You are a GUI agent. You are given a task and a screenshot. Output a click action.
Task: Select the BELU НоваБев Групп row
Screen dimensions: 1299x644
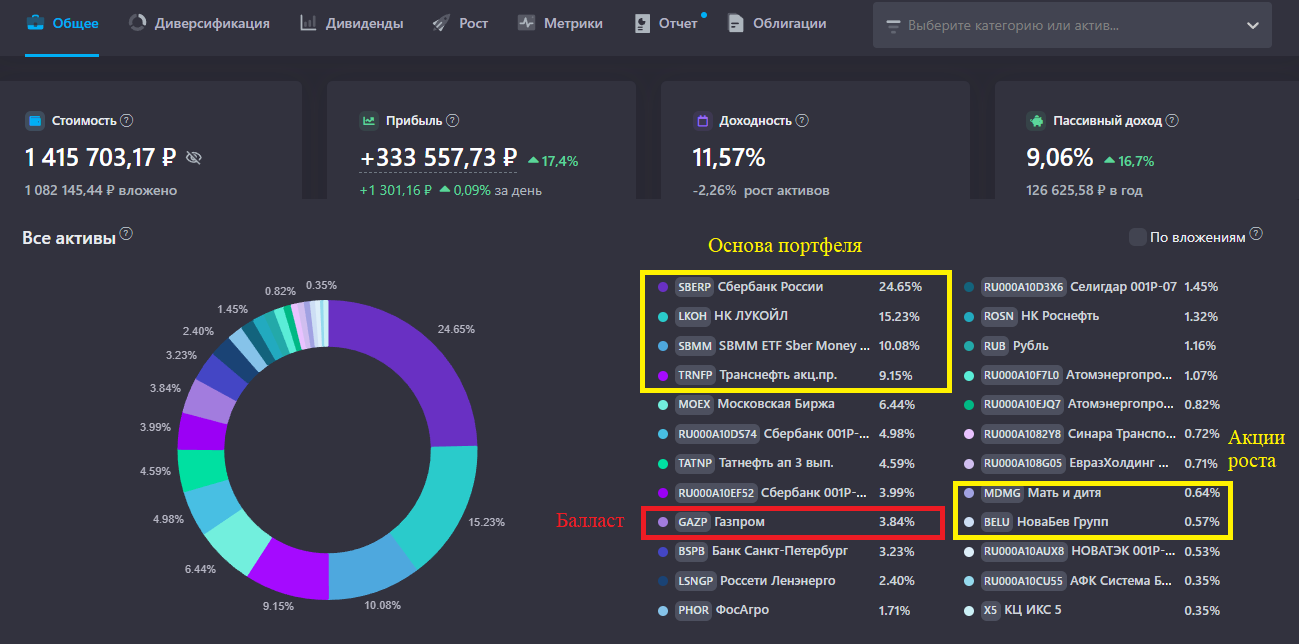pos(1093,522)
